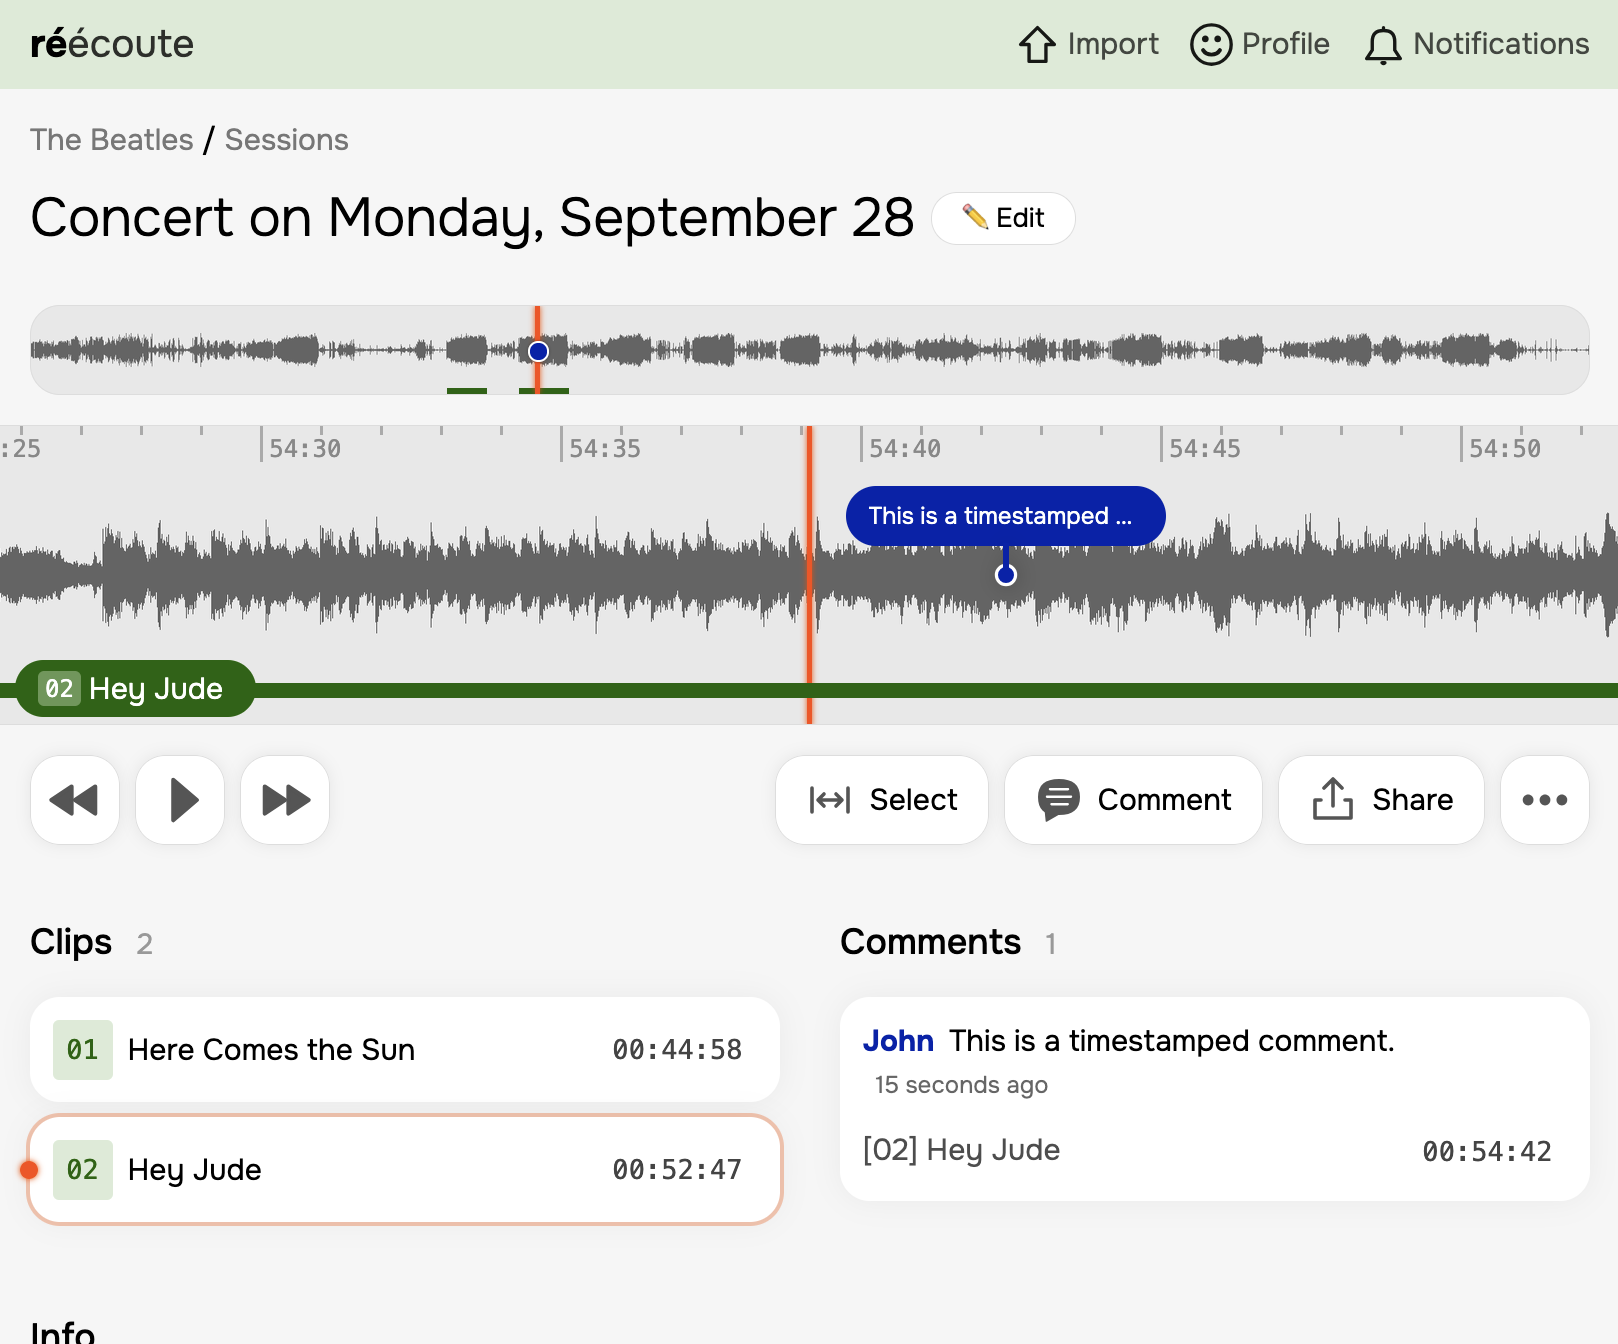Viewport: 1618px width, 1344px height.
Task: Click the [02] Hey Jude comment reference
Action: coord(961,1150)
